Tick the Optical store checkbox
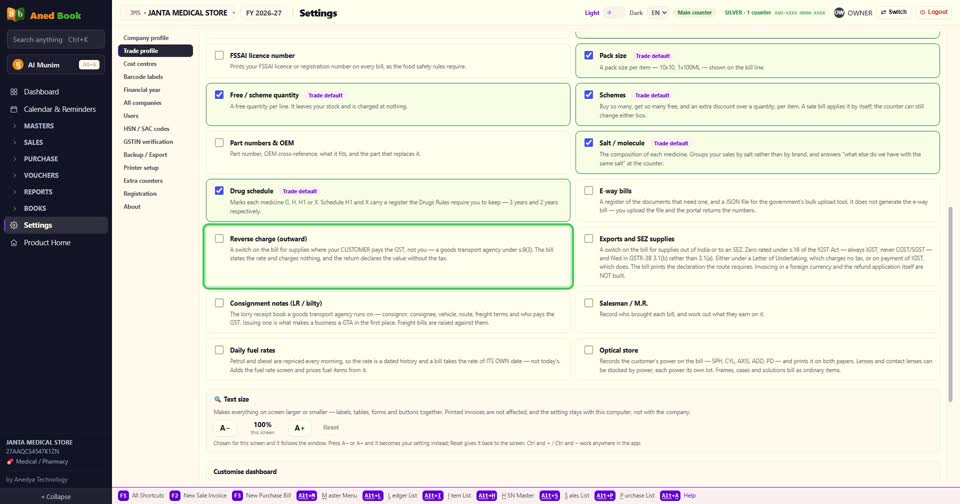The width and height of the screenshot is (960, 504). click(x=588, y=350)
